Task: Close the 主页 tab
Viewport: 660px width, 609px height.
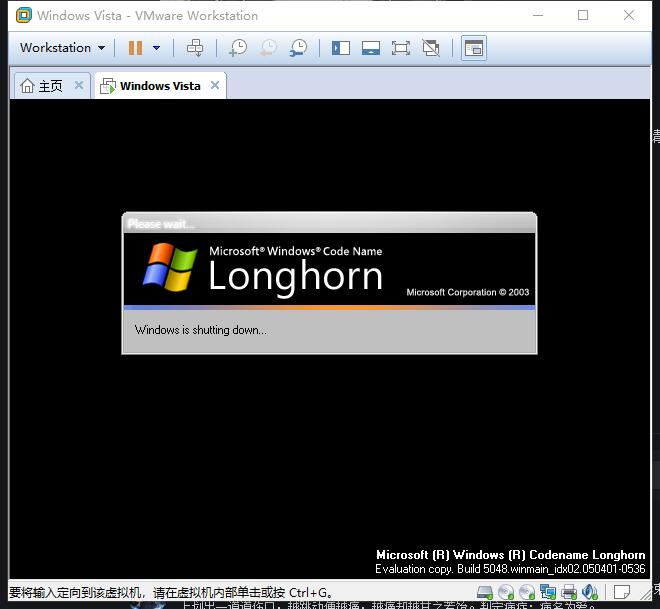Action: click(79, 85)
